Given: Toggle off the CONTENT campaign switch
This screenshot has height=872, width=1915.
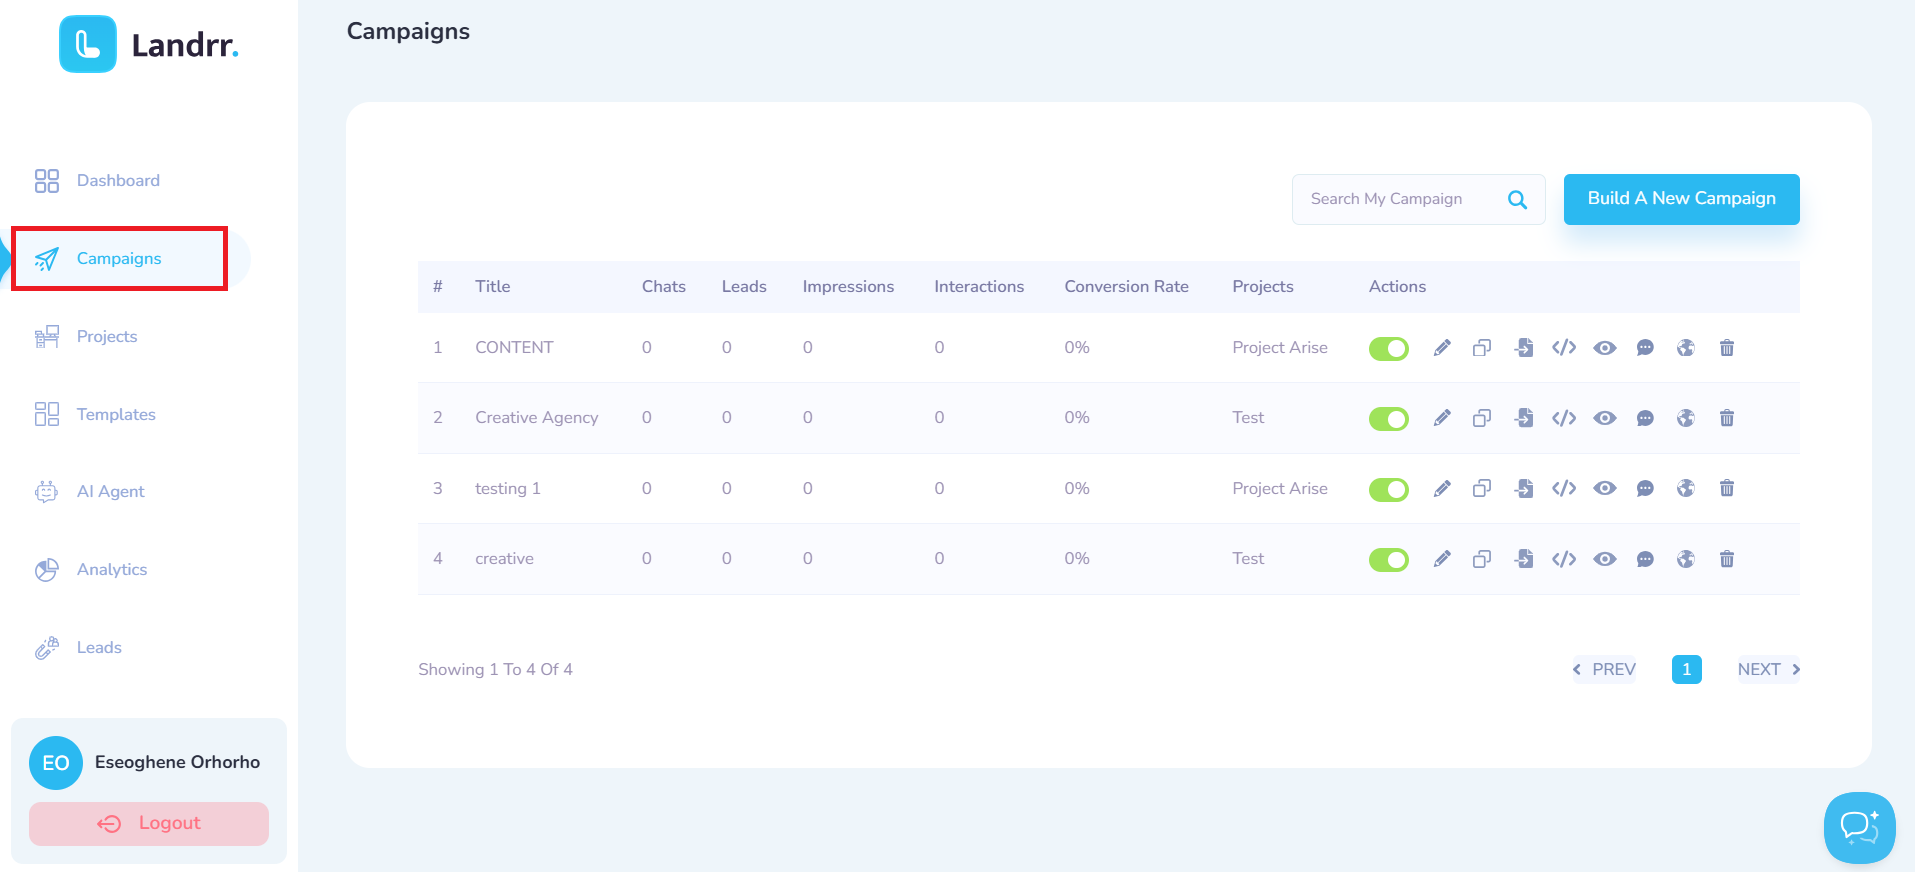Looking at the screenshot, I should tap(1388, 348).
